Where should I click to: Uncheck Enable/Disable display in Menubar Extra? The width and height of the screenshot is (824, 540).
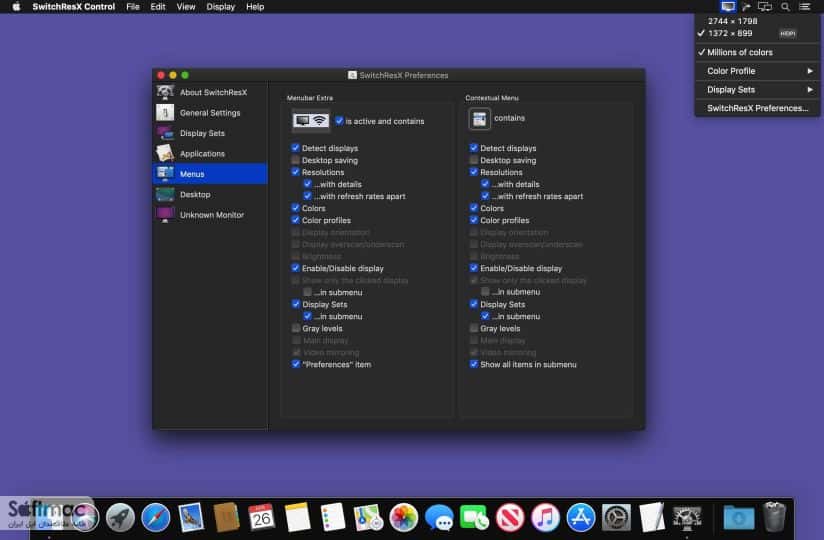click(295, 268)
